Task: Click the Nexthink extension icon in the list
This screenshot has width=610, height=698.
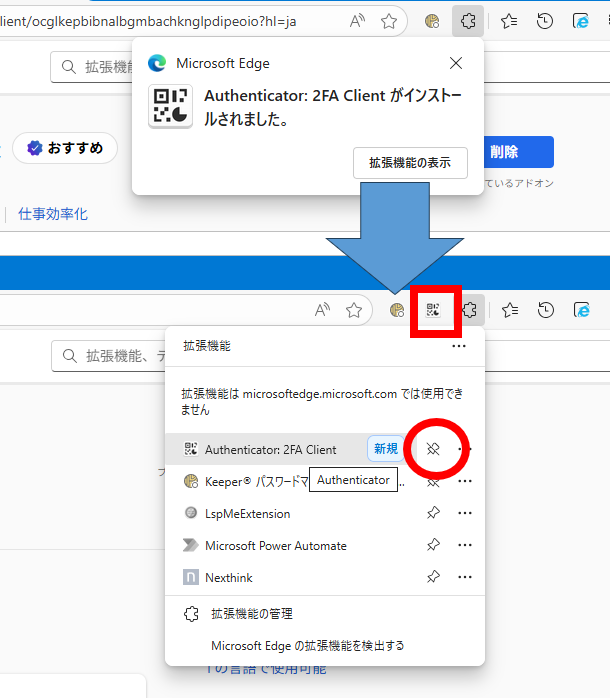Action: (190, 577)
